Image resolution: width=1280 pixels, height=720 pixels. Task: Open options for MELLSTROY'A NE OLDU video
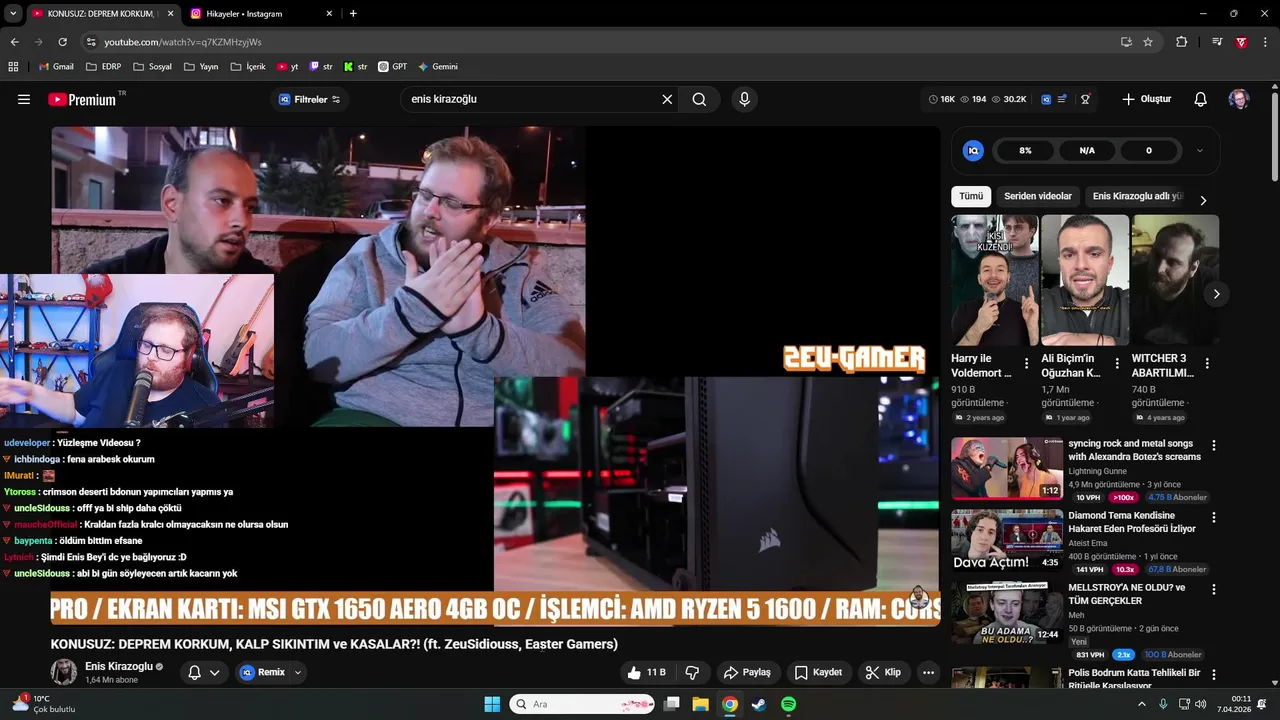(1214, 590)
